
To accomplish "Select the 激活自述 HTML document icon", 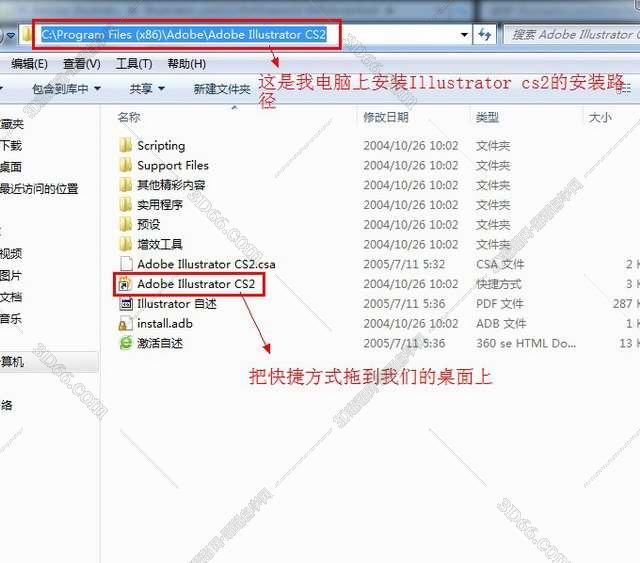I will point(126,343).
